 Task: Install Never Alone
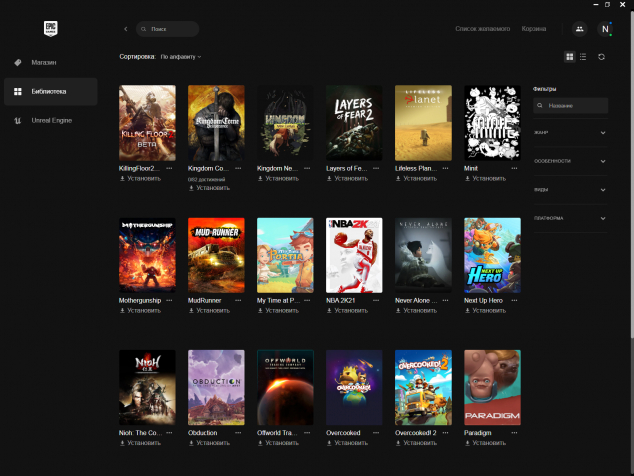416,311
